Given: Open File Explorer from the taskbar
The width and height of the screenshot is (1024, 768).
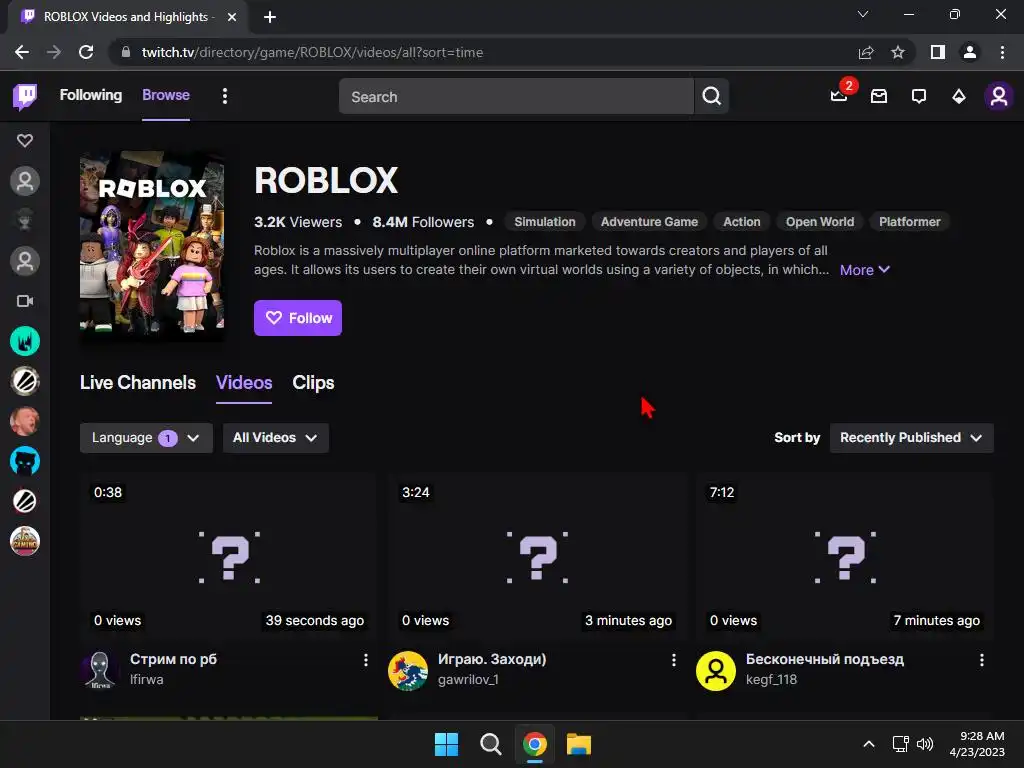Looking at the screenshot, I should (x=579, y=744).
